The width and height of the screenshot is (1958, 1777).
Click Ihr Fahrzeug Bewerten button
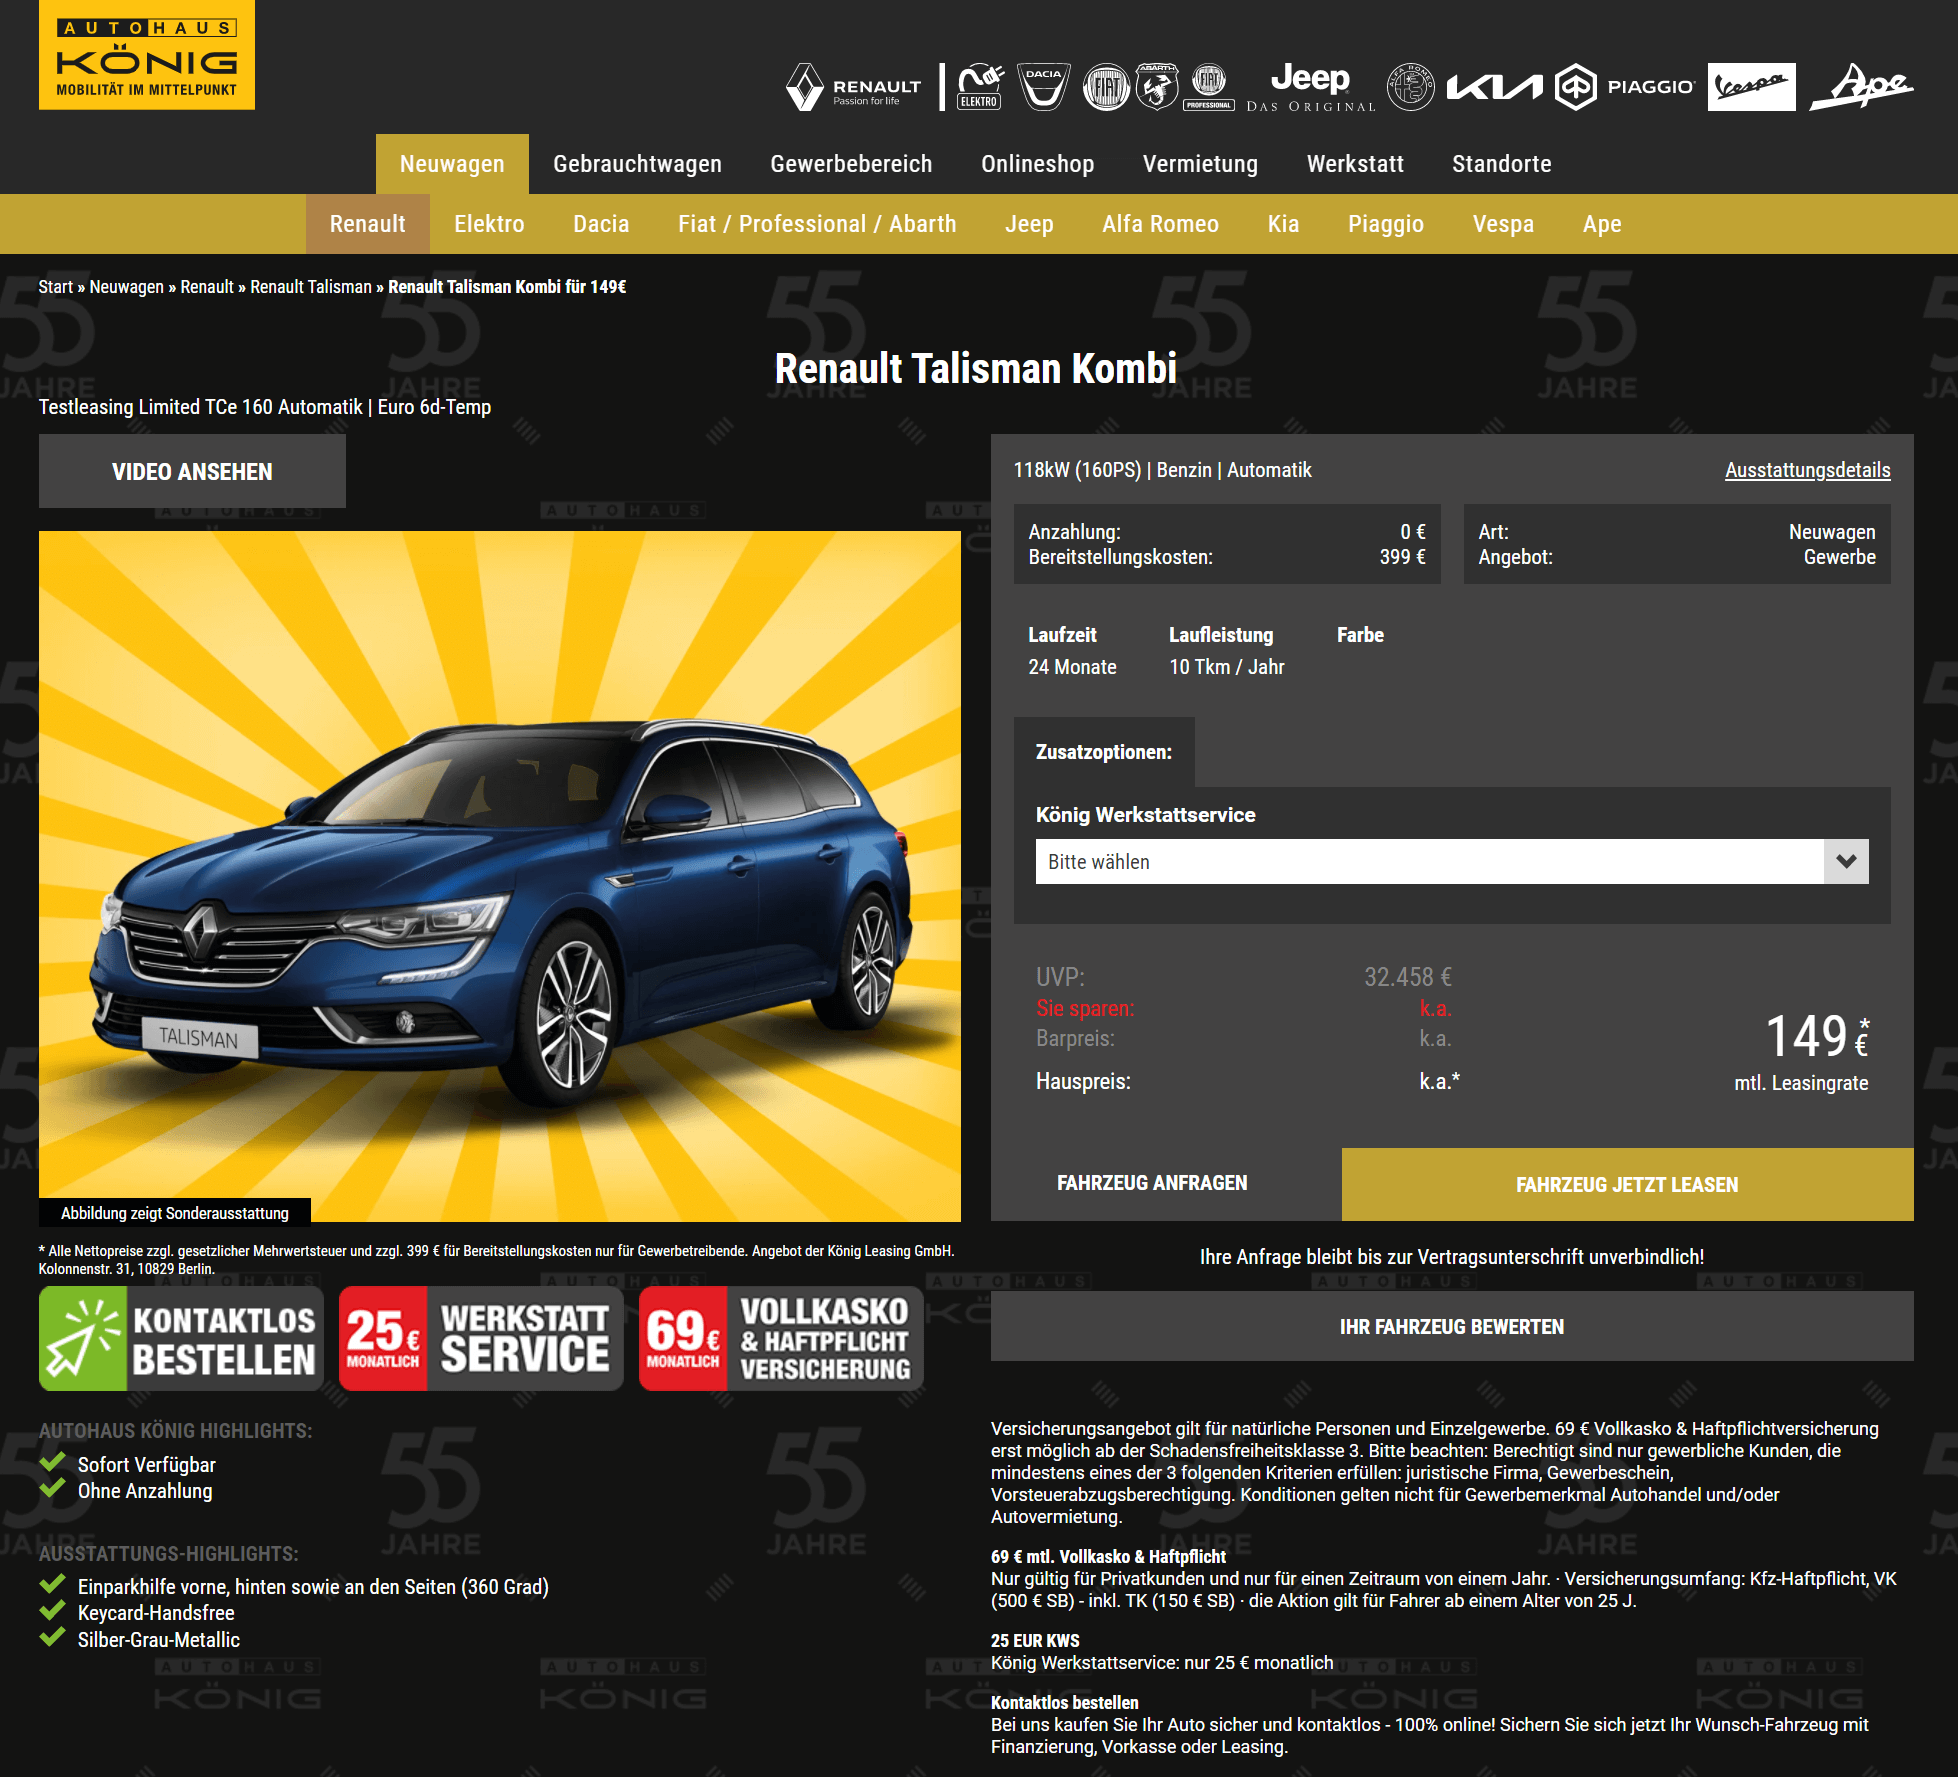coord(1452,1326)
